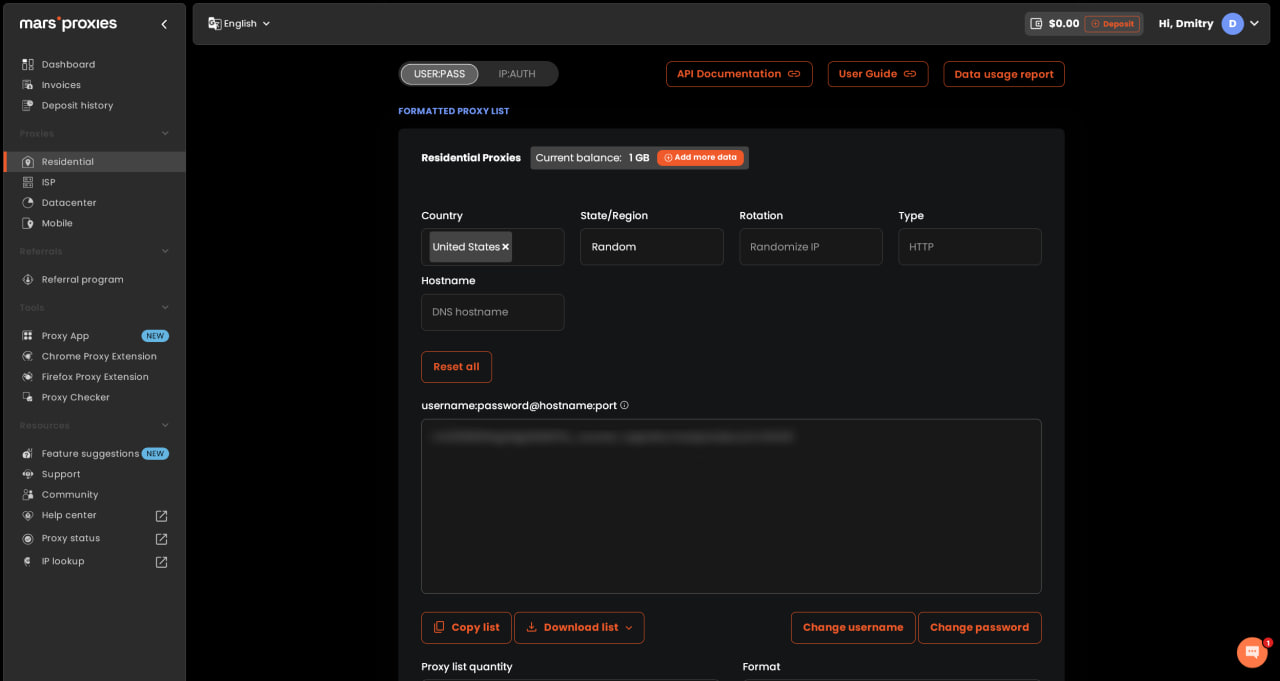The image size is (1280, 681).
Task: Open the English language dropdown
Action: (x=239, y=23)
